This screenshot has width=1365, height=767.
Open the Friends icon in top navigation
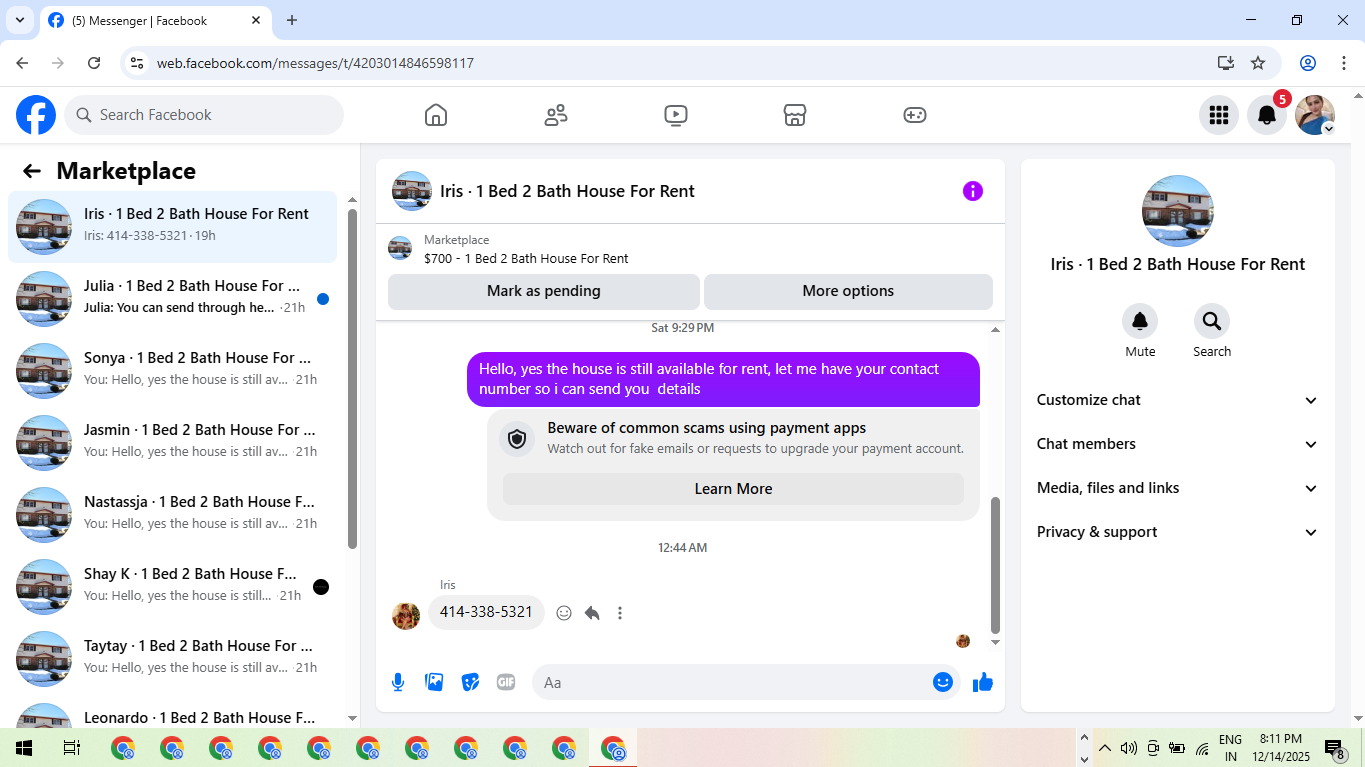click(x=556, y=115)
